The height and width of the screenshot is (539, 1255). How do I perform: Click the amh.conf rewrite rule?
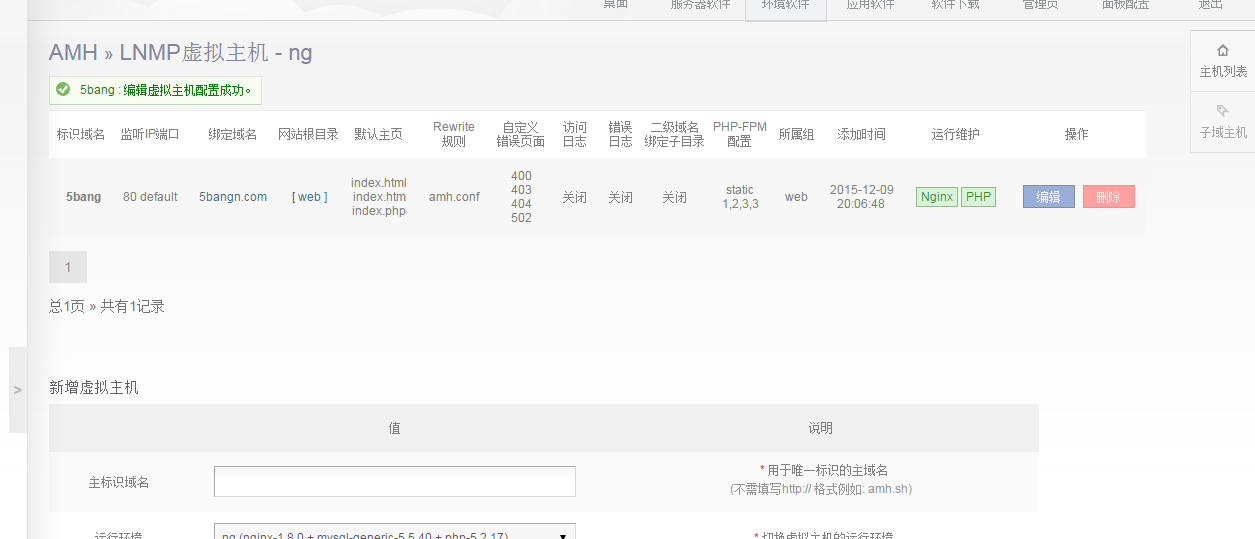point(454,197)
